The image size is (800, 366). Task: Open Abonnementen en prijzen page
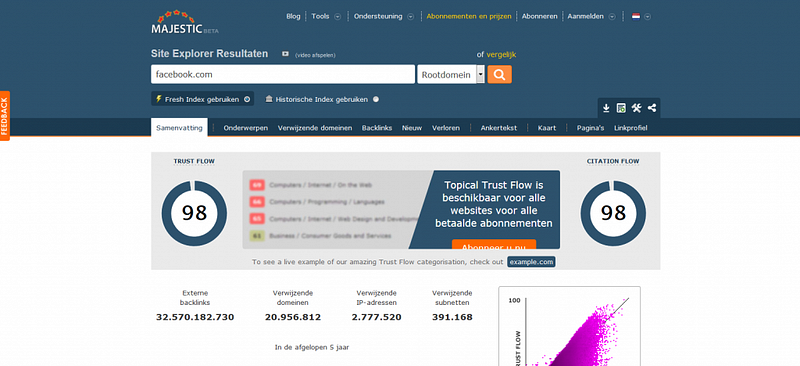click(x=469, y=16)
